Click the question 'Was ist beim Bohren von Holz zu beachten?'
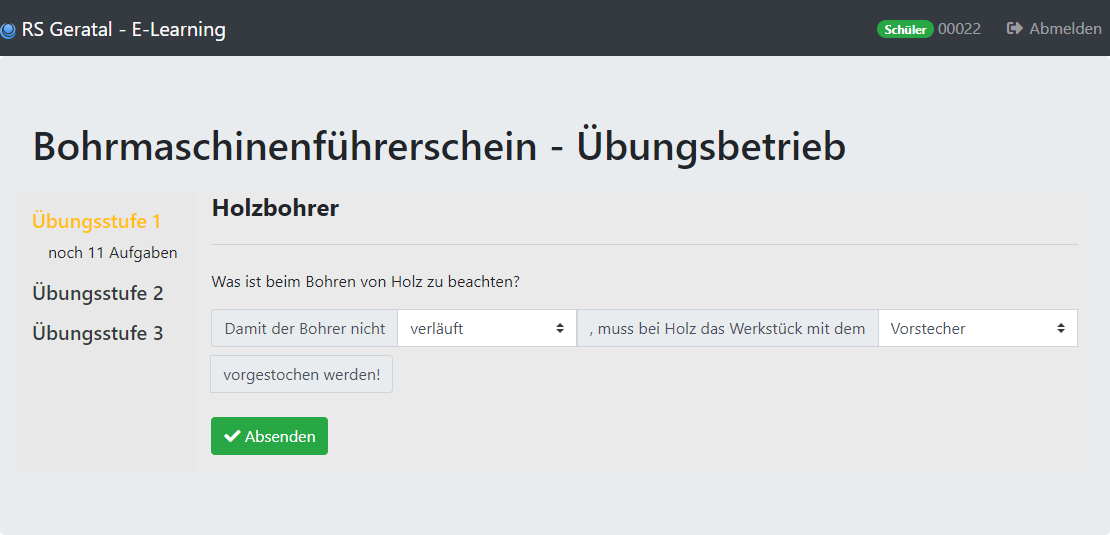Image resolution: width=1110 pixels, height=535 pixels. pos(365,282)
